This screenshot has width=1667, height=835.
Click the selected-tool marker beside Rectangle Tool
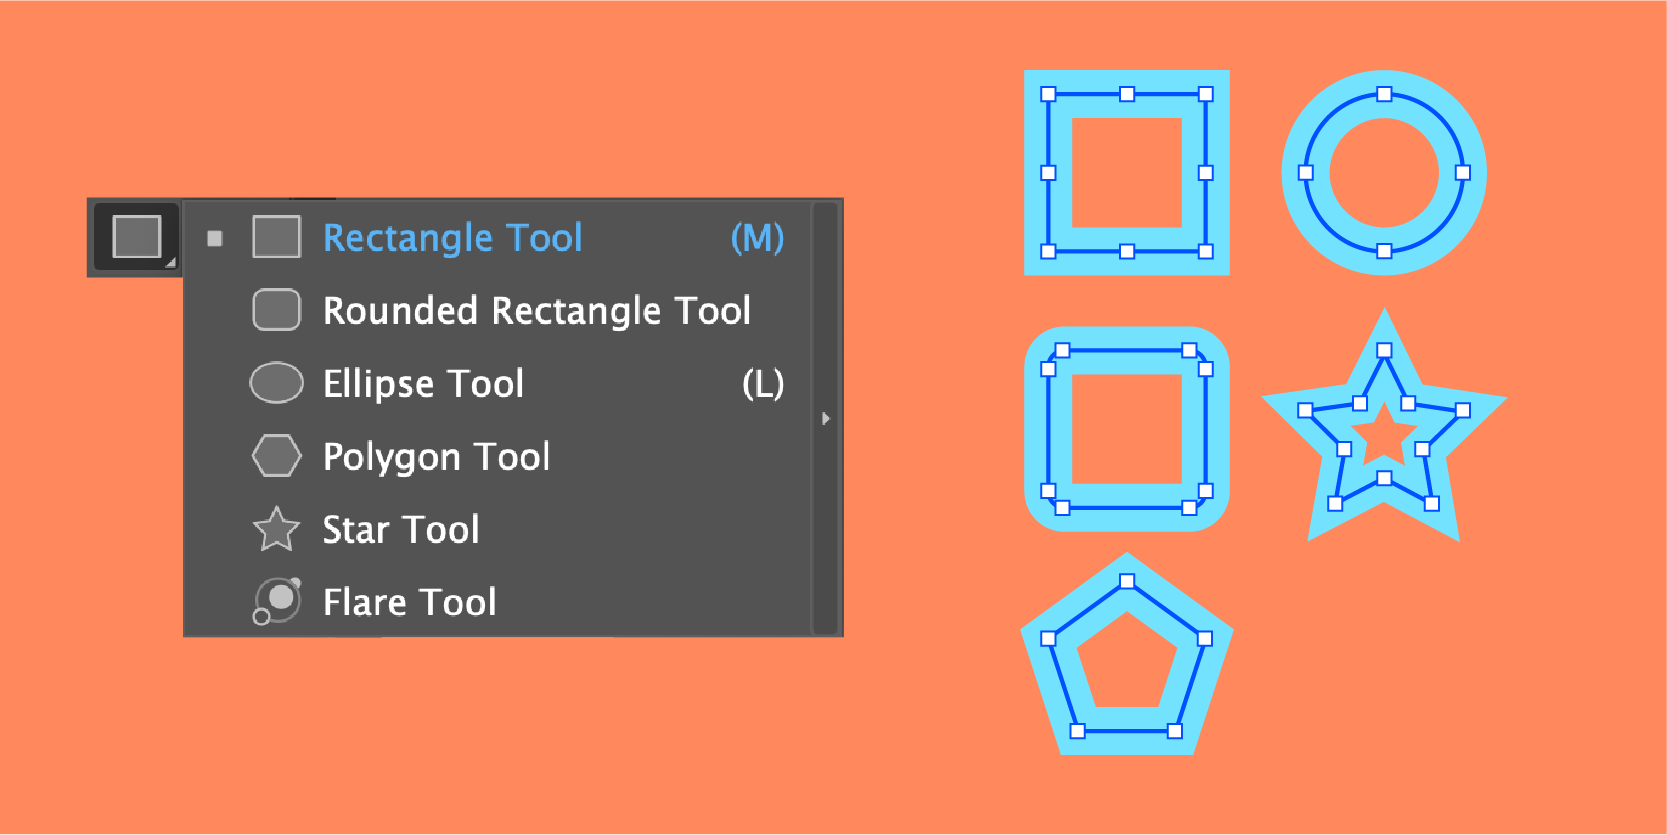pos(215,238)
